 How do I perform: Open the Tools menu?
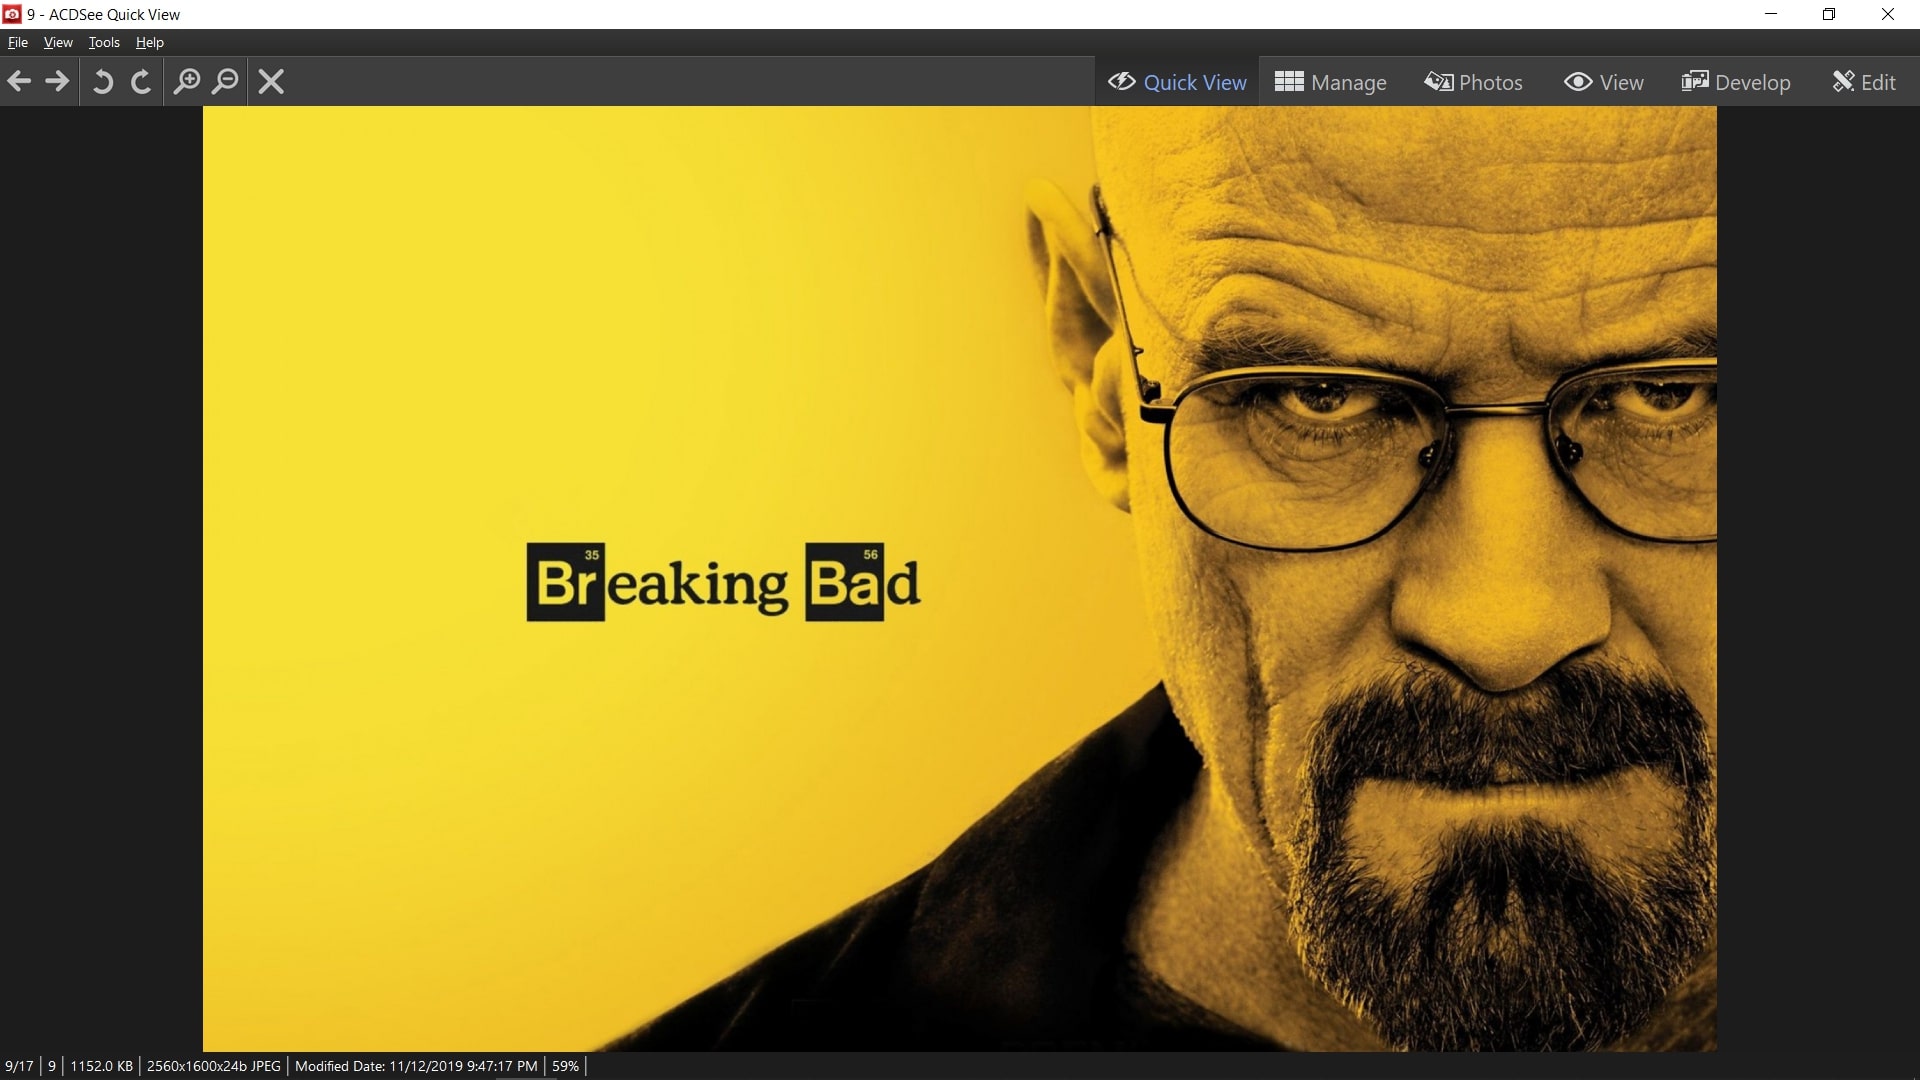(x=104, y=42)
